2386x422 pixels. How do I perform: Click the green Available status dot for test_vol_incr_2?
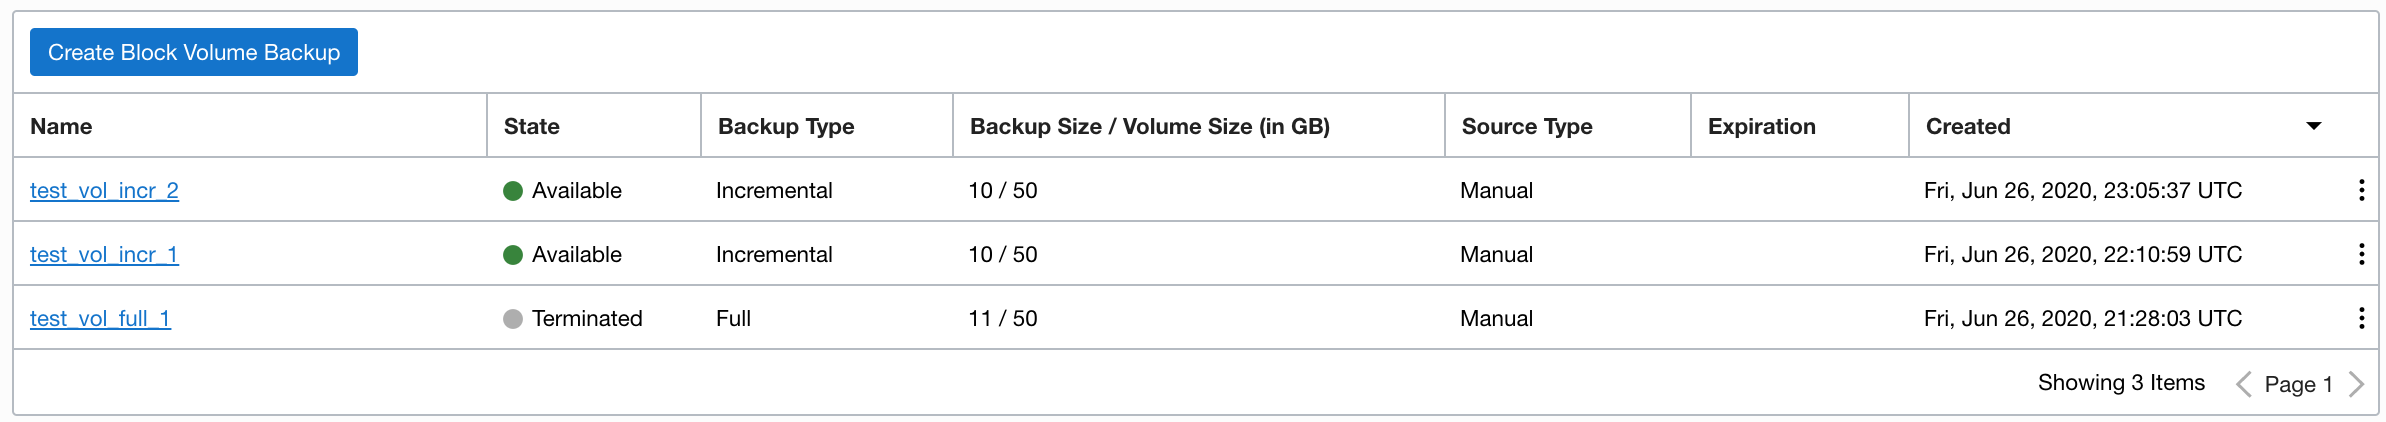(x=513, y=191)
